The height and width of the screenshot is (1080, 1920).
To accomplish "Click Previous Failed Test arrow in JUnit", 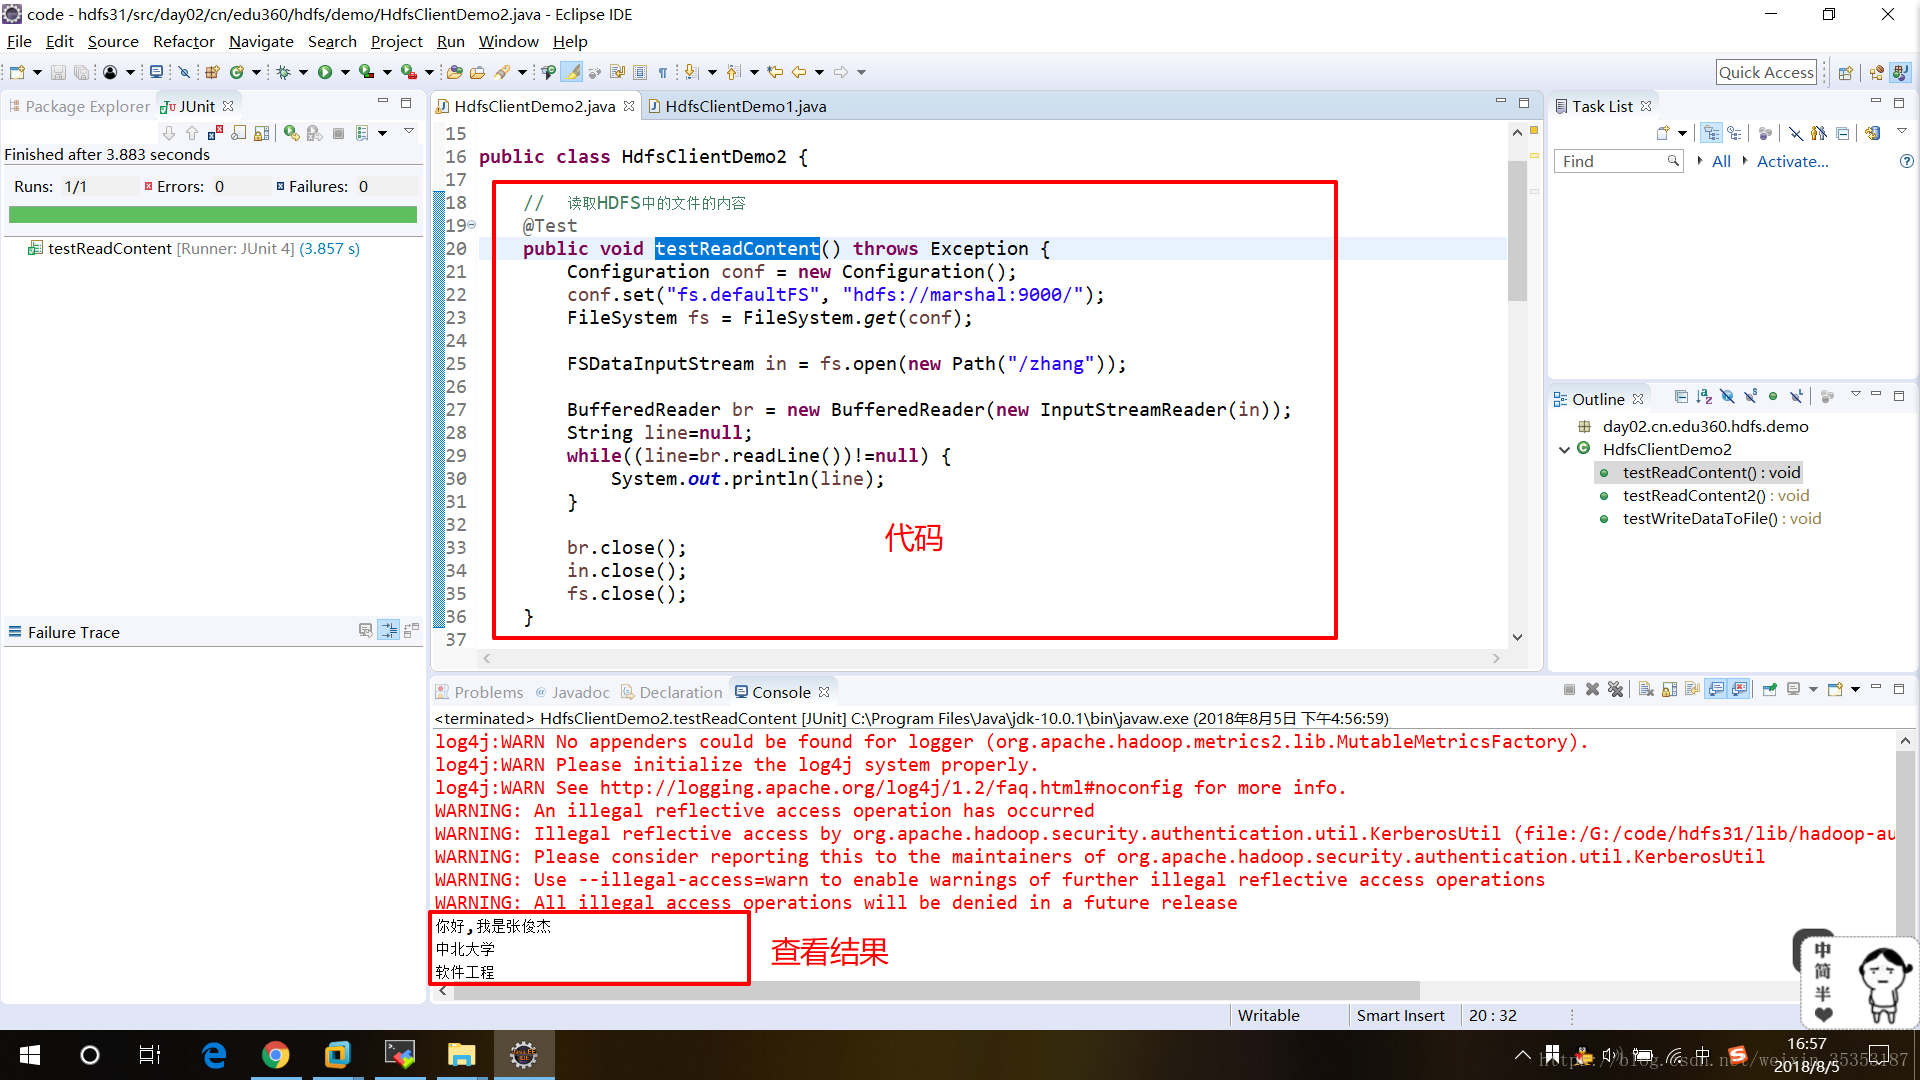I will [192, 133].
